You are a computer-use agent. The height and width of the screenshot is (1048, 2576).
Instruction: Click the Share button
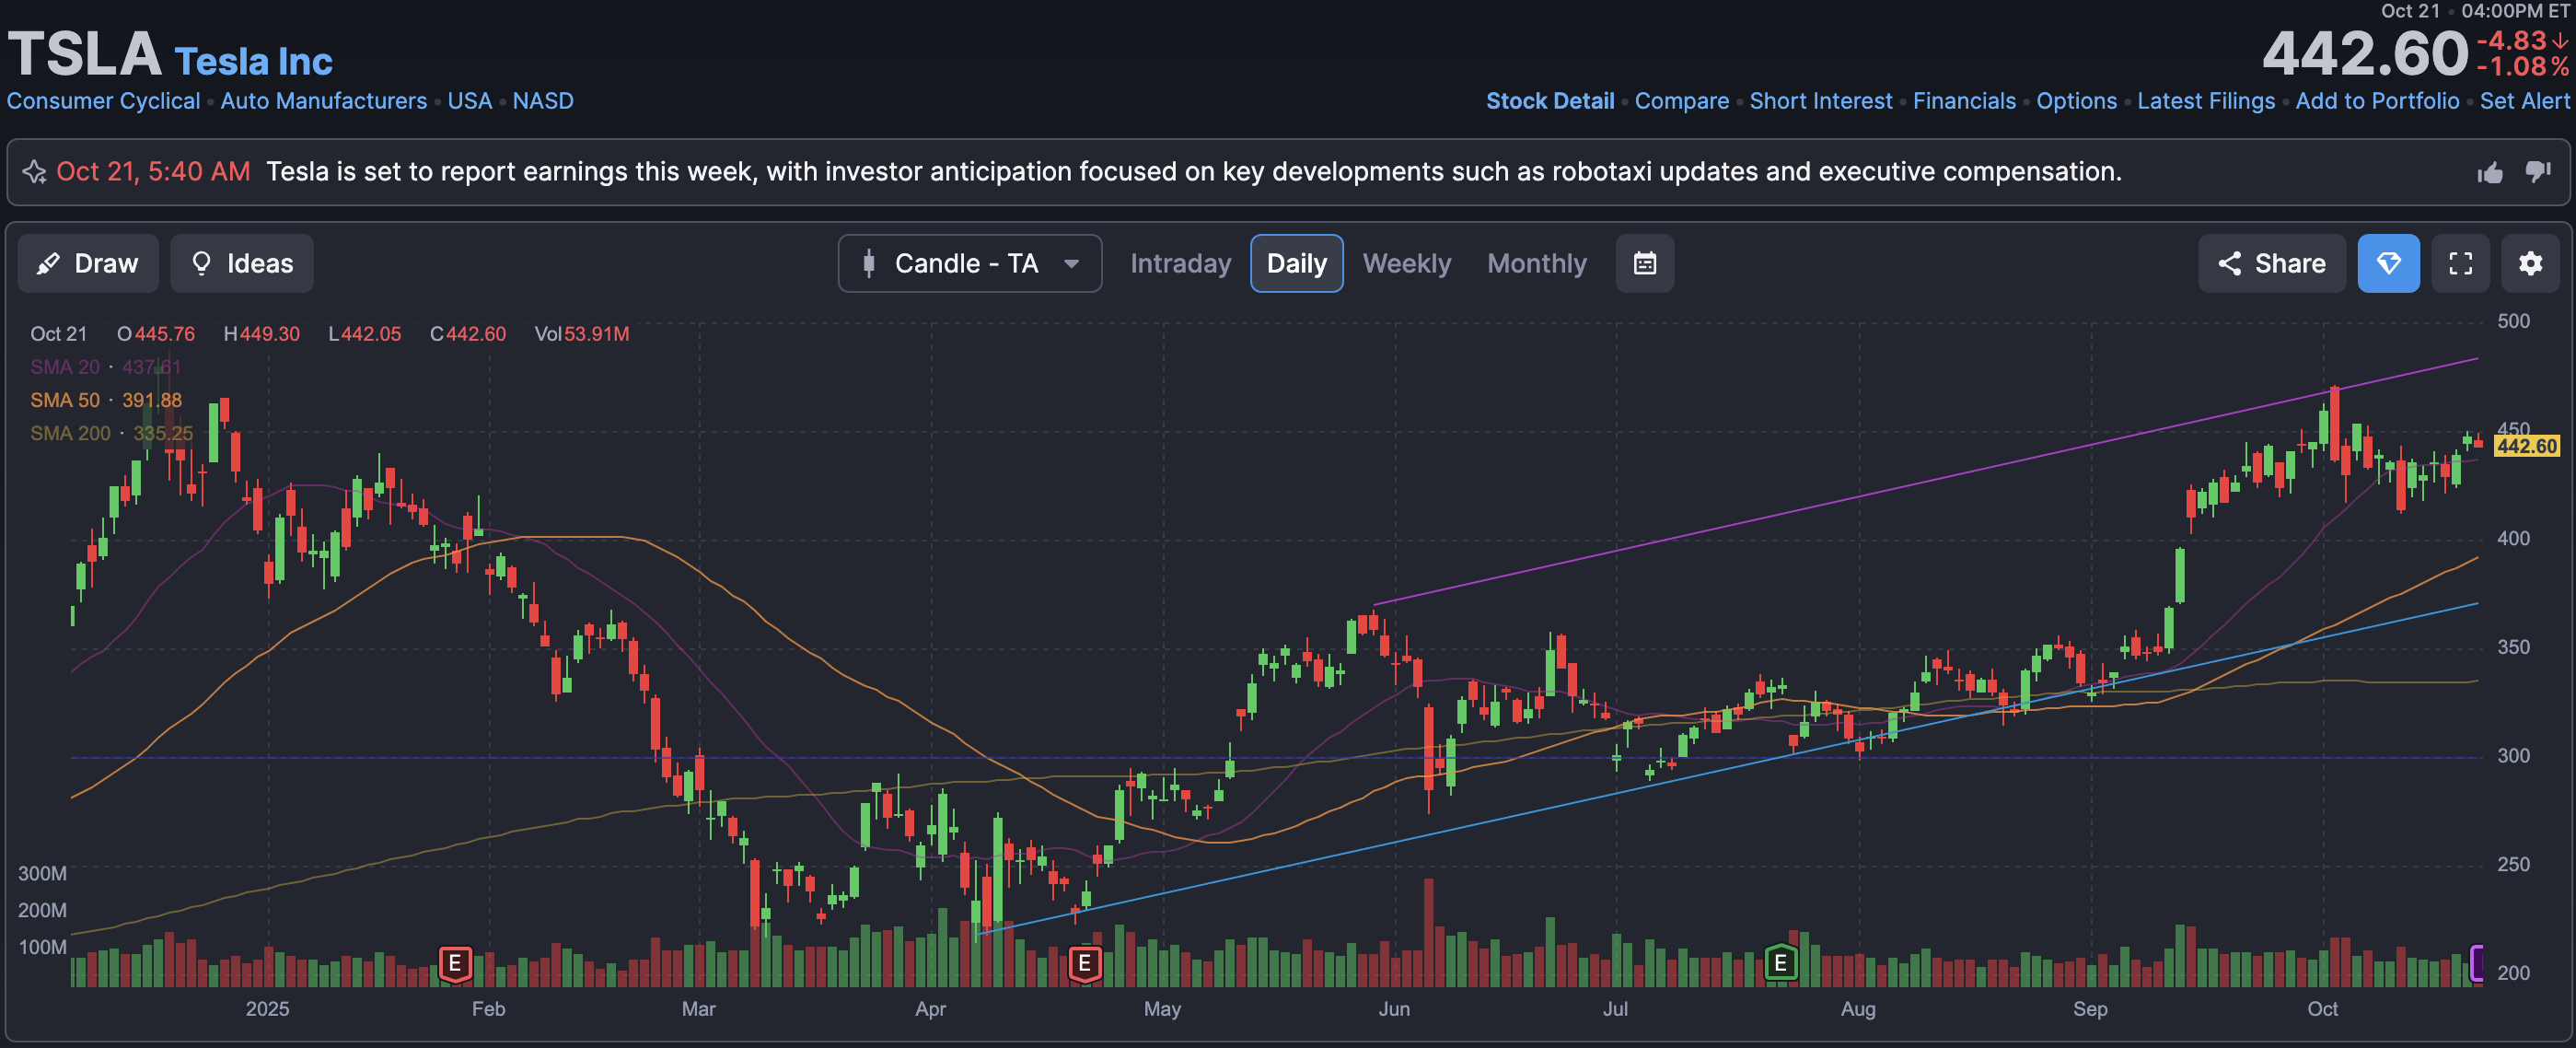click(x=2271, y=263)
